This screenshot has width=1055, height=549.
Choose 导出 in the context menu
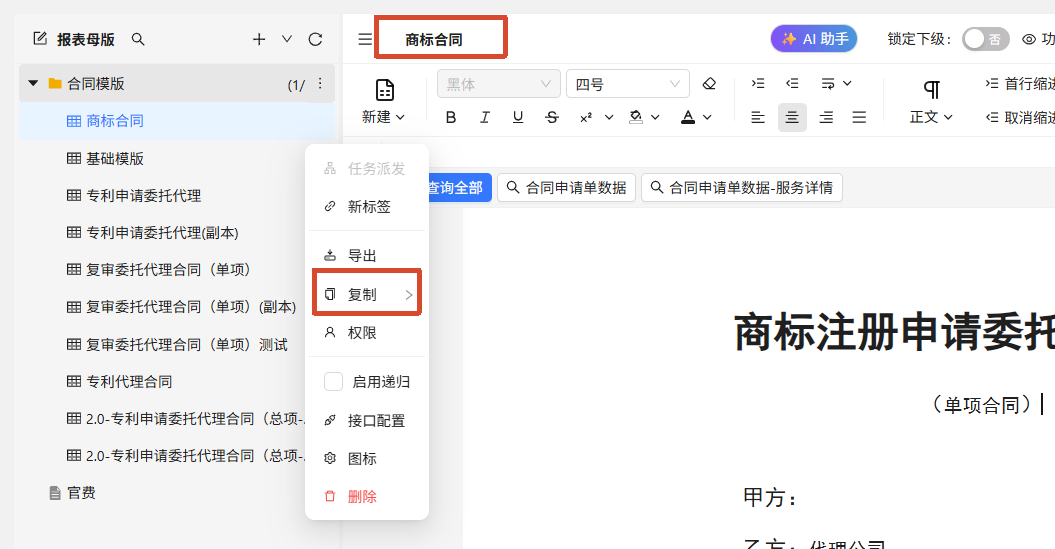coord(367,256)
